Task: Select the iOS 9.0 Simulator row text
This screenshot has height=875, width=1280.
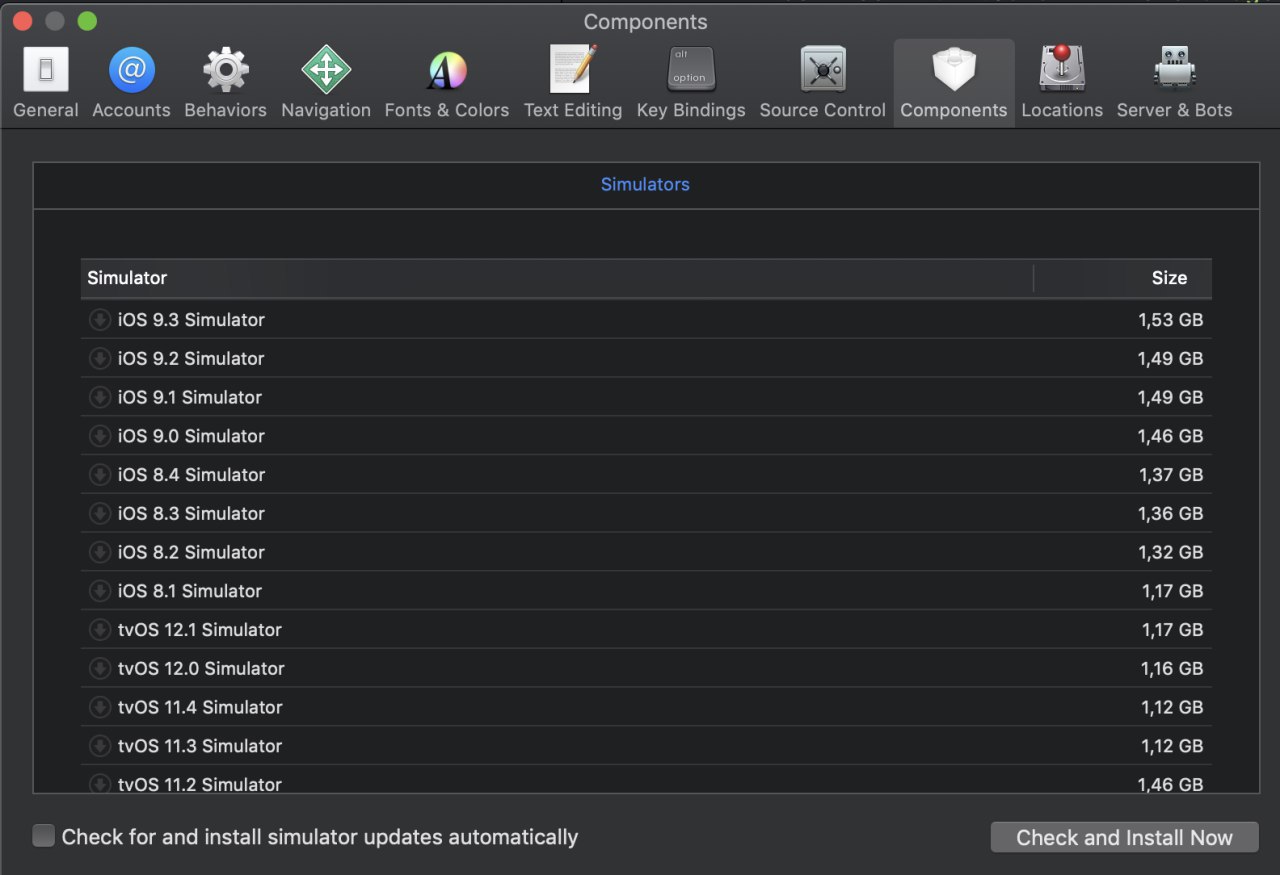Action: point(191,436)
